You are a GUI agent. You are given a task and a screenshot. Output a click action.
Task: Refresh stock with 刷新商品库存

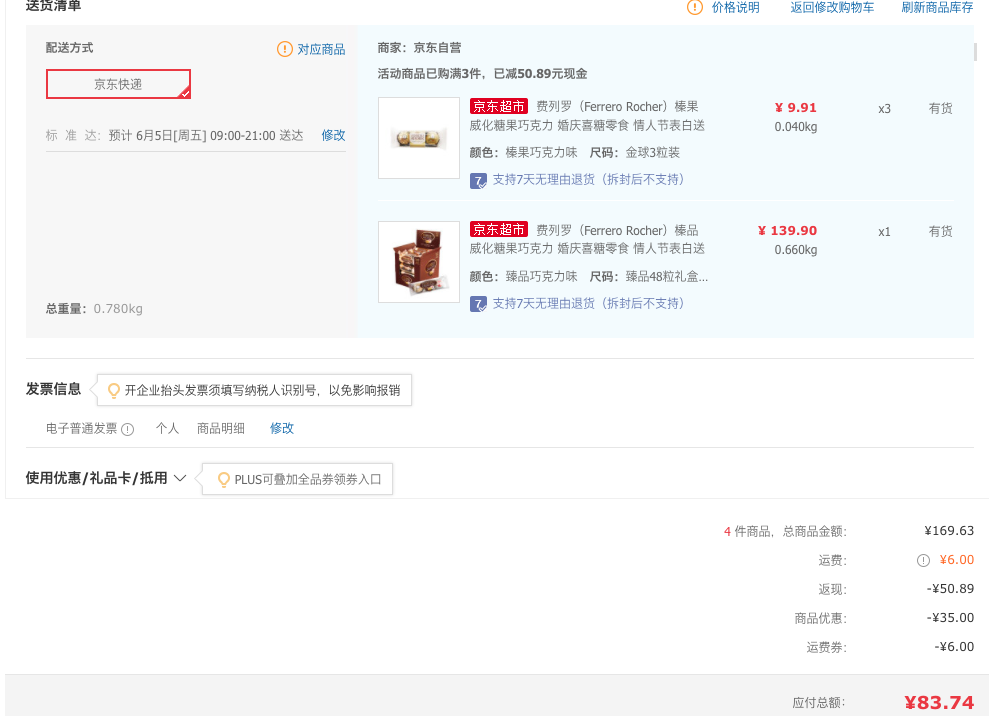pos(937,8)
